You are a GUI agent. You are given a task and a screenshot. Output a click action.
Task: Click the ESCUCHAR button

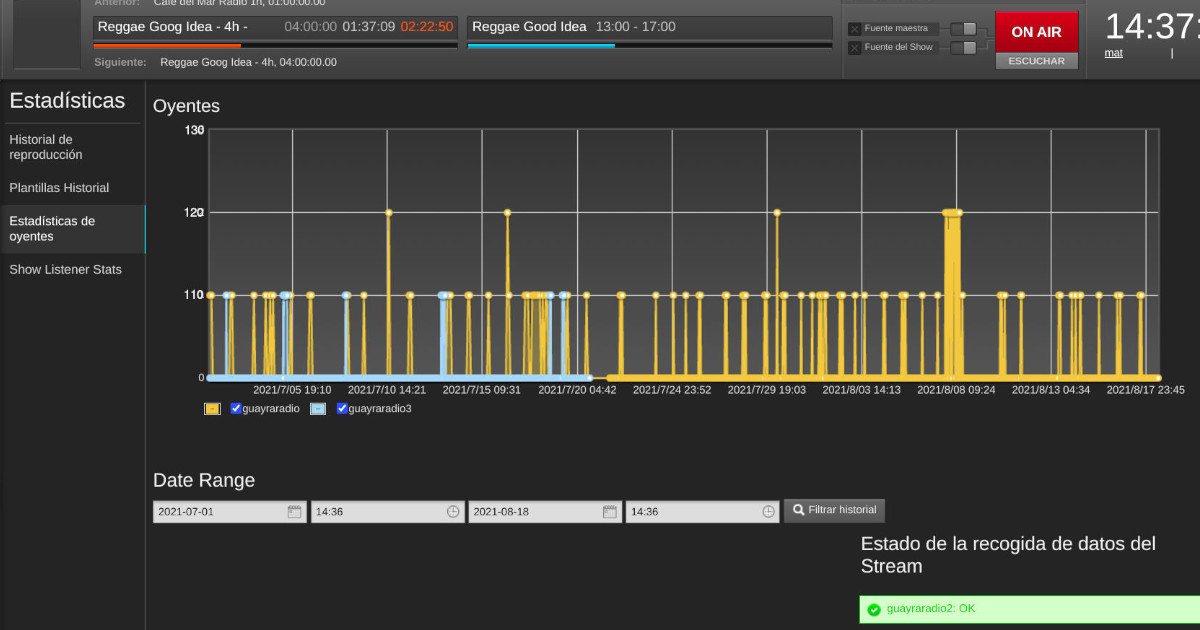(x=1037, y=61)
